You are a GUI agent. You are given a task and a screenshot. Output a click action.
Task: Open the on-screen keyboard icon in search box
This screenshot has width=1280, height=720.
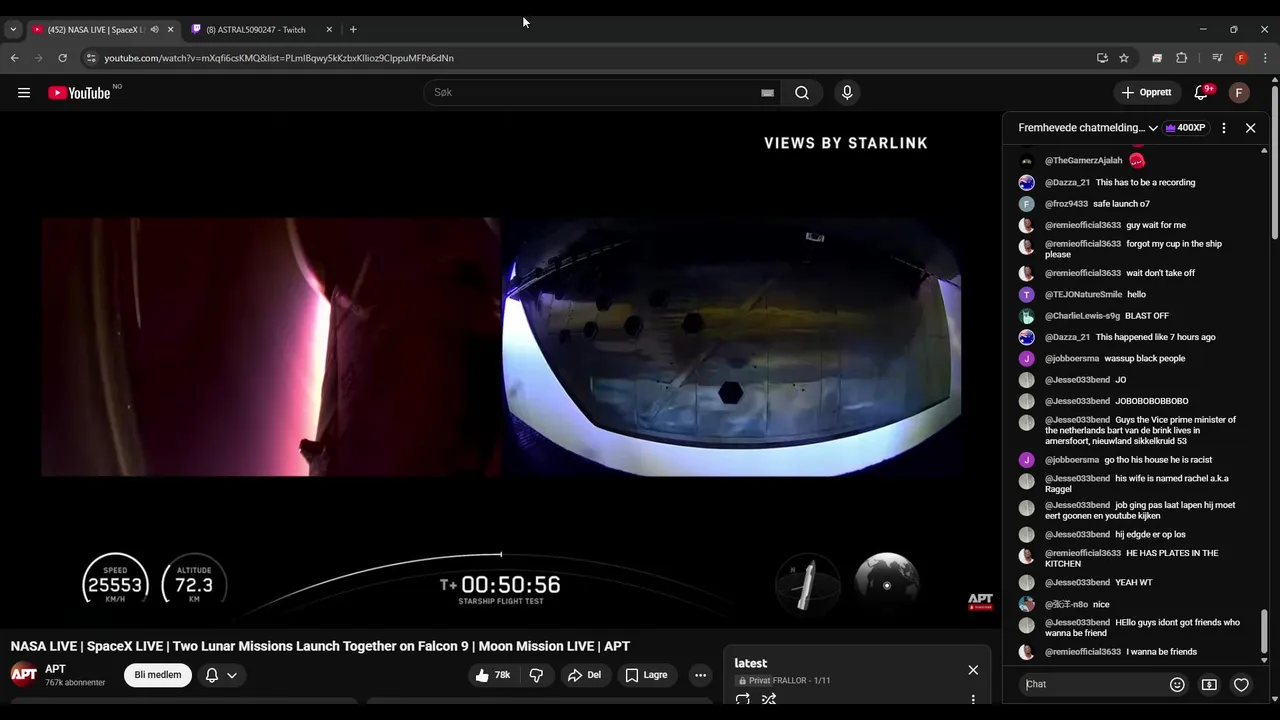click(x=767, y=93)
